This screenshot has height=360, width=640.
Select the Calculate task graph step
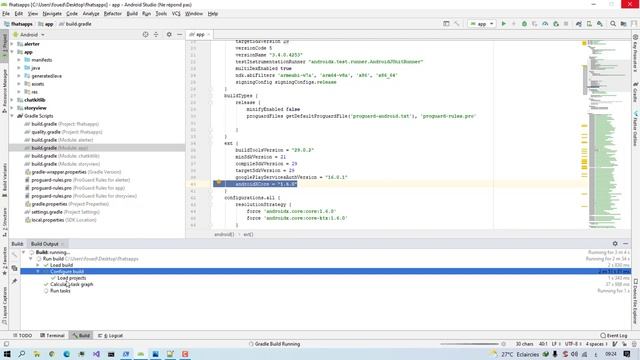[x=71, y=284]
